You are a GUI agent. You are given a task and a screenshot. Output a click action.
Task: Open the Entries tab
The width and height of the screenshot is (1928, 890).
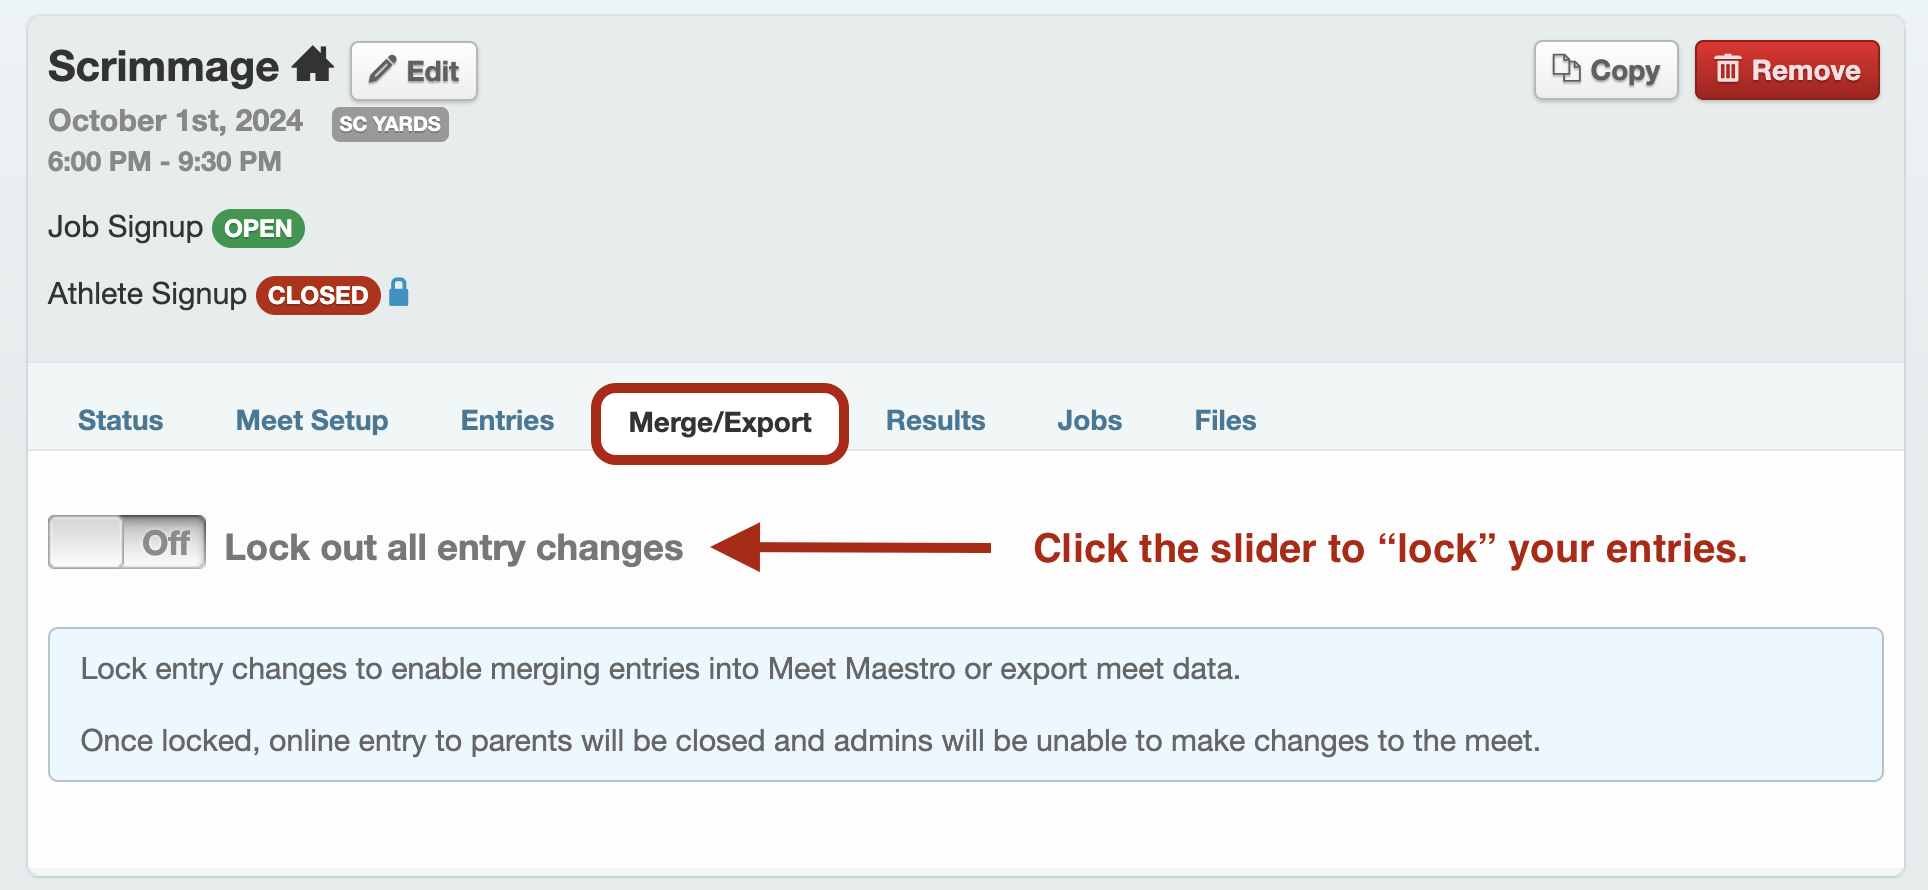pos(507,420)
